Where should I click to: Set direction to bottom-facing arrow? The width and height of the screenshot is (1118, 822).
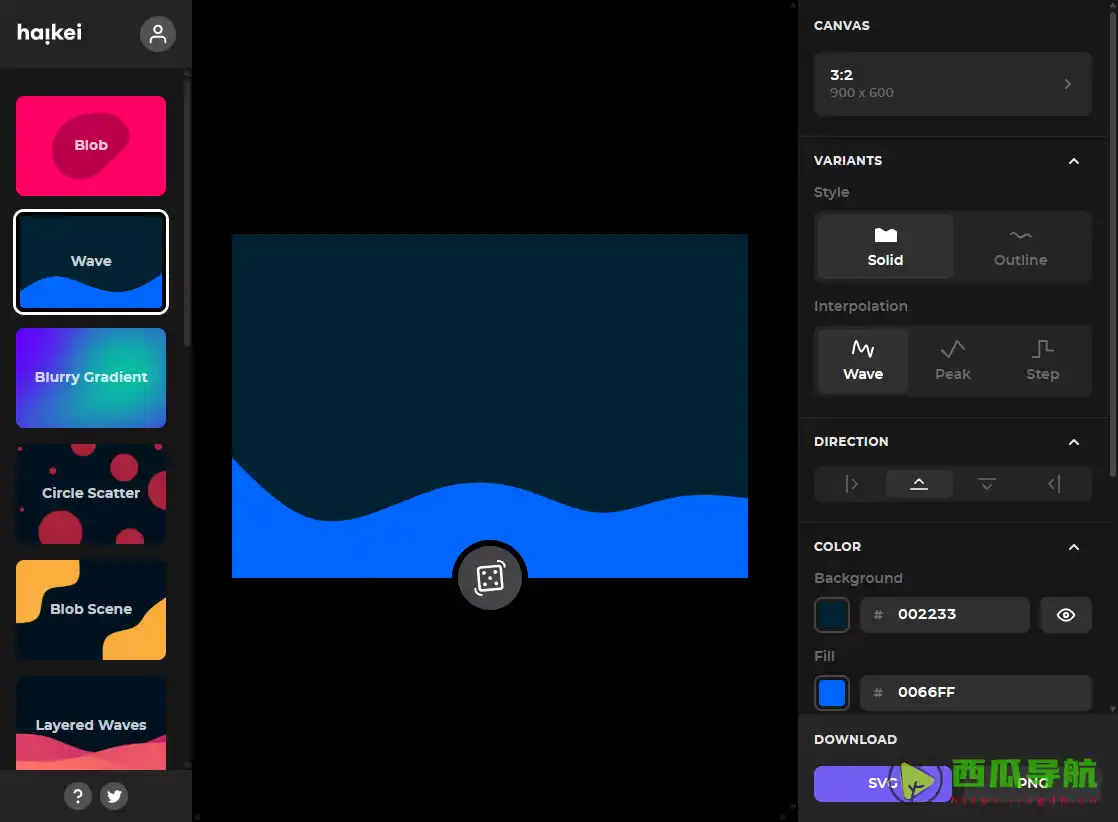point(986,484)
